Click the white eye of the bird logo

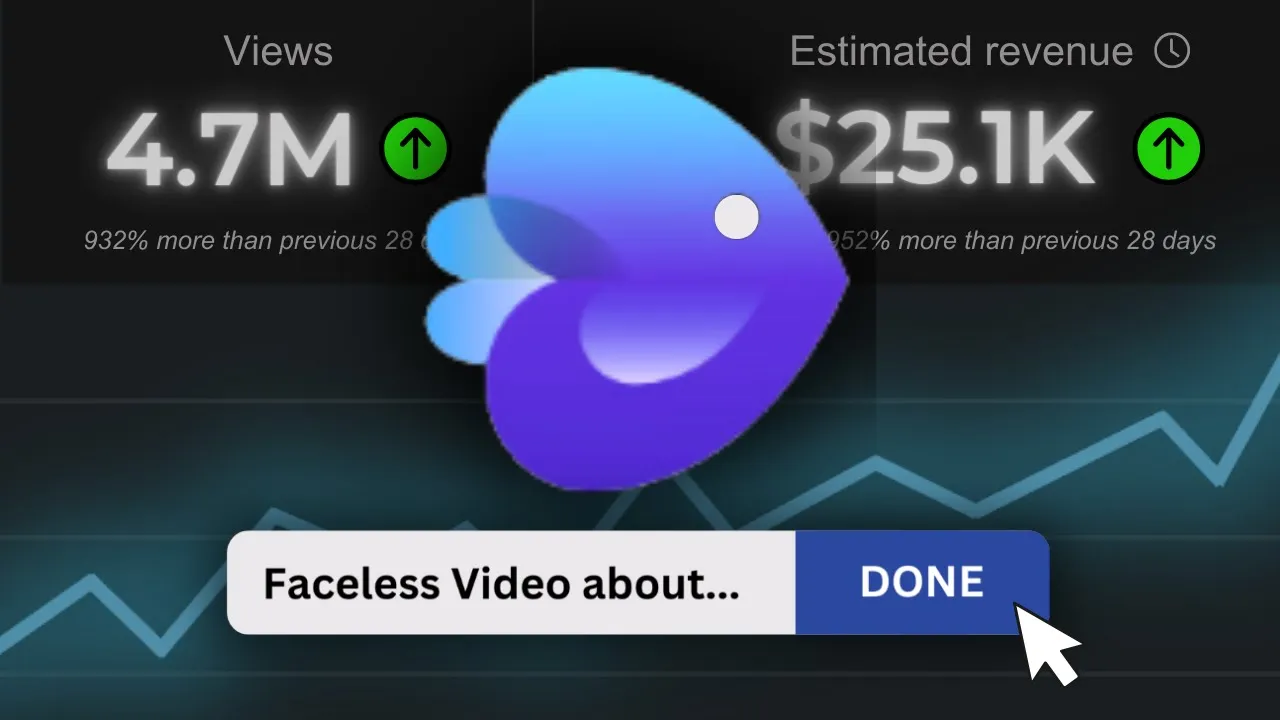[x=737, y=217]
